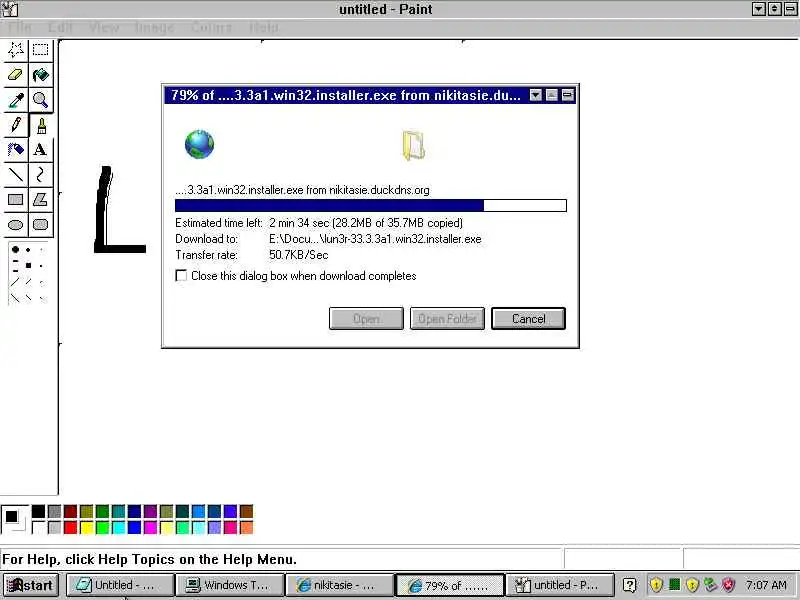Switch to the Windows T... taskbar button
Image resolution: width=800 pixels, height=600 pixels.
click(230, 585)
